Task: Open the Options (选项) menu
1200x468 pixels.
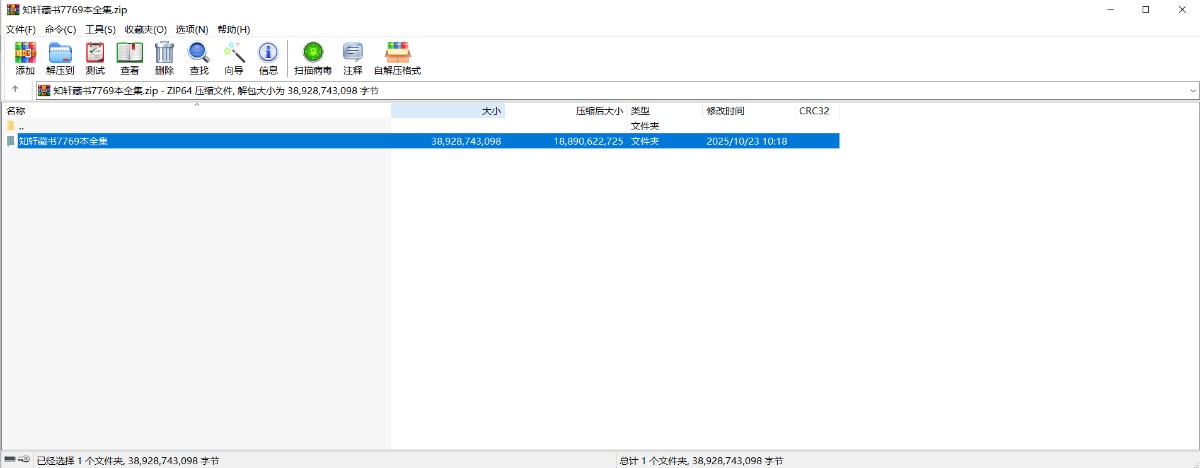Action: 192,30
